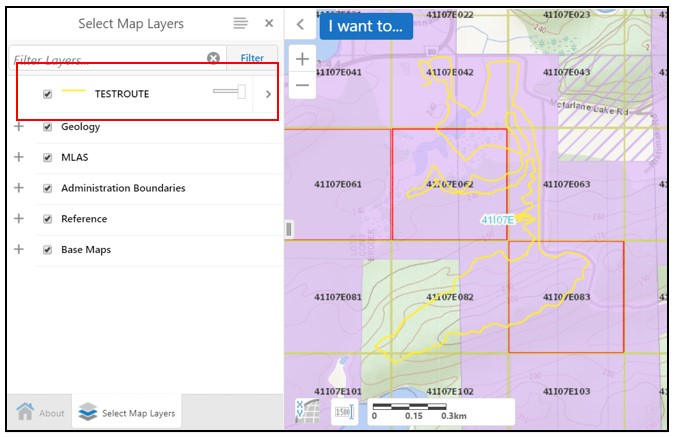
Task: Select the Select Map Layers tab
Action: 127,412
